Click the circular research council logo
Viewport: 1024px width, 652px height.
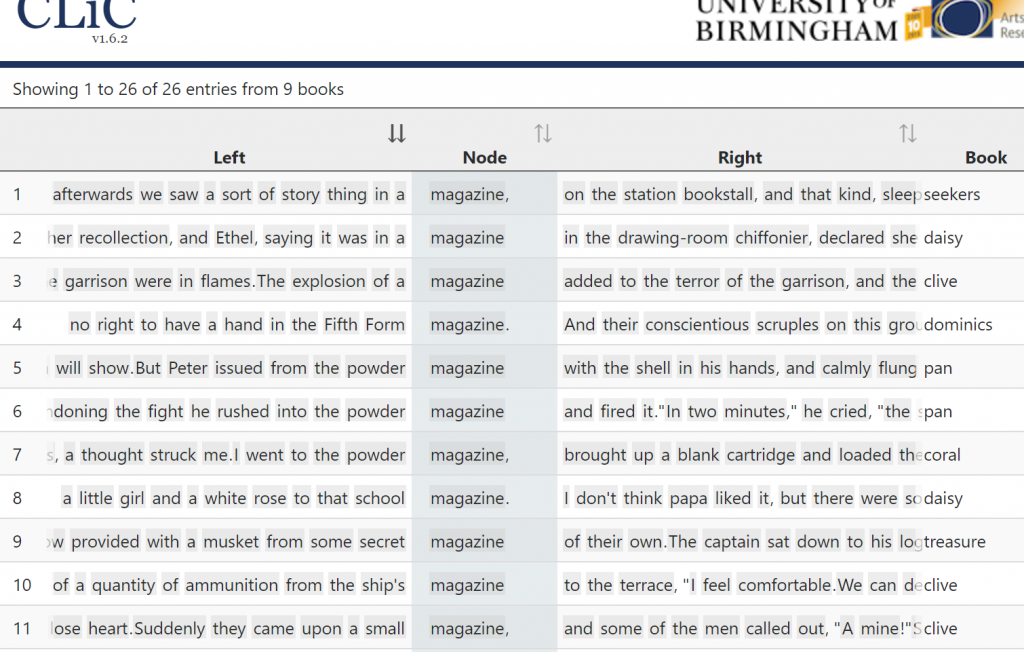962,20
